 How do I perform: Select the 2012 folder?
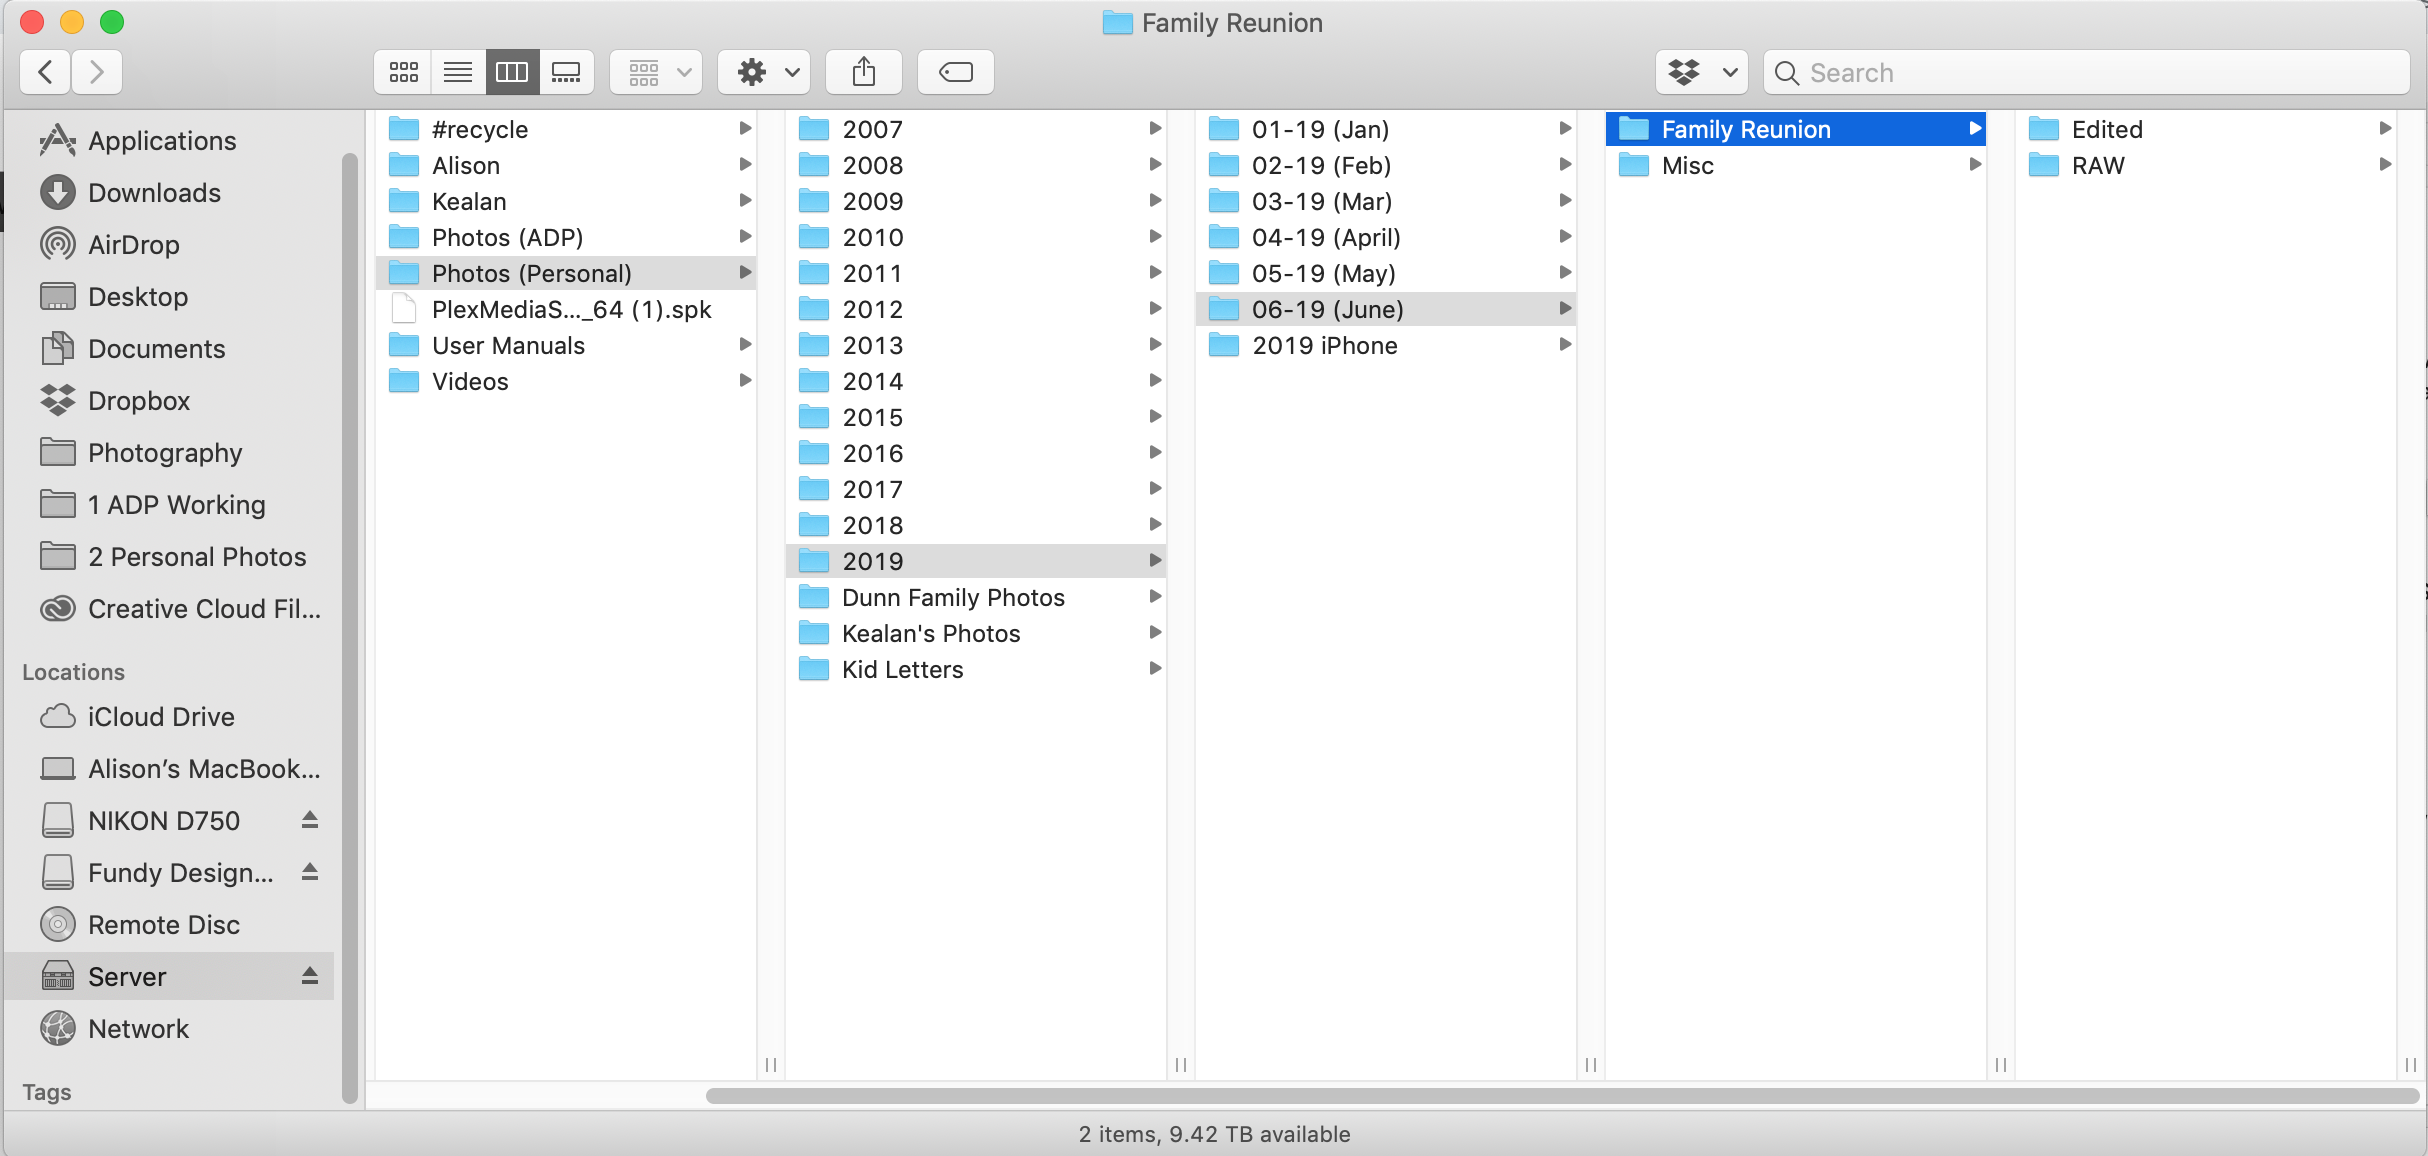(x=976, y=309)
